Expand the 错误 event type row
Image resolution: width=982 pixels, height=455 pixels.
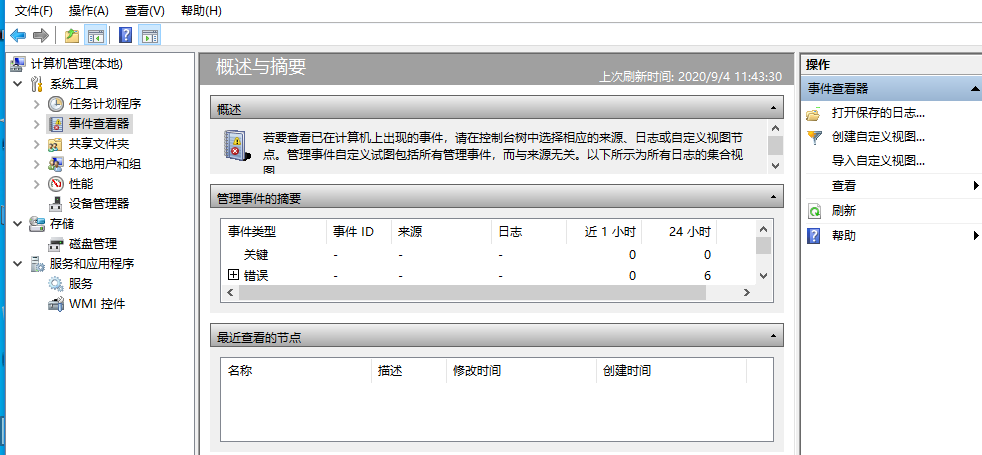click(234, 275)
